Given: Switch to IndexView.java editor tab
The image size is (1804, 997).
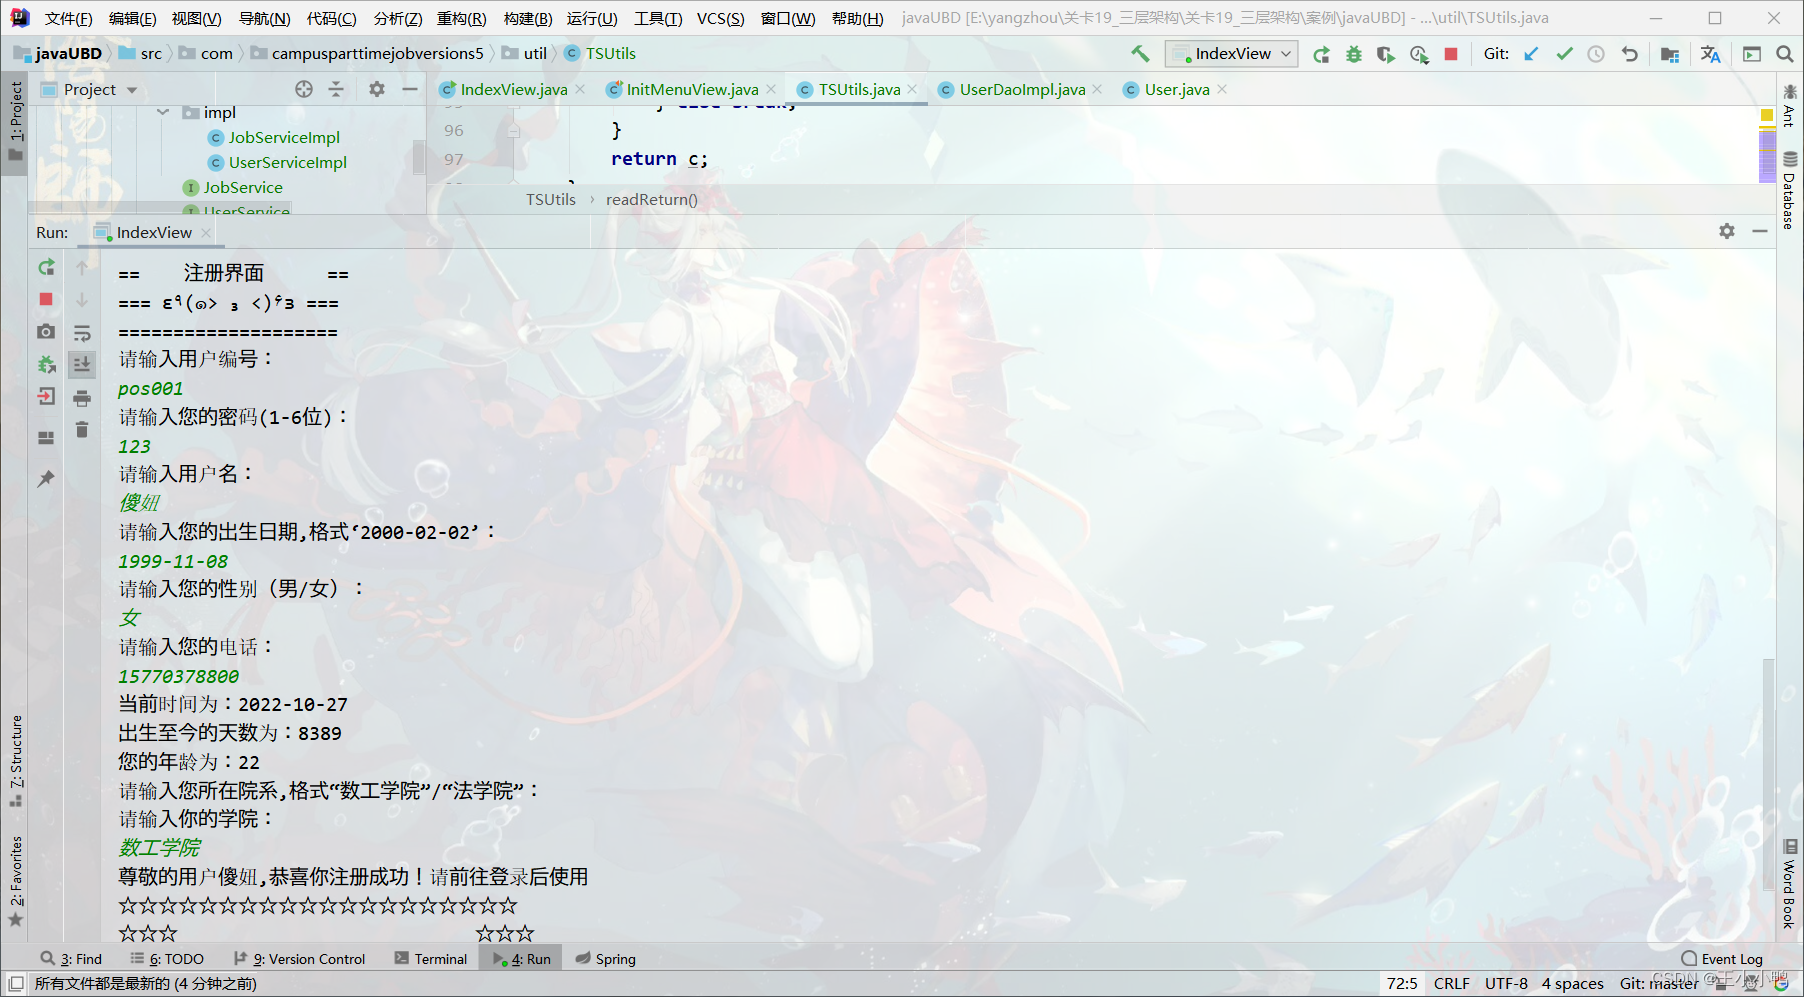Looking at the screenshot, I should pyautogui.click(x=513, y=90).
